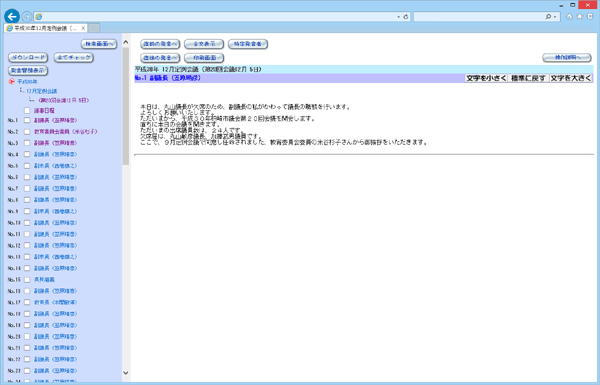Open the Favorites star icon
600x385 pixels.
[x=580, y=16]
